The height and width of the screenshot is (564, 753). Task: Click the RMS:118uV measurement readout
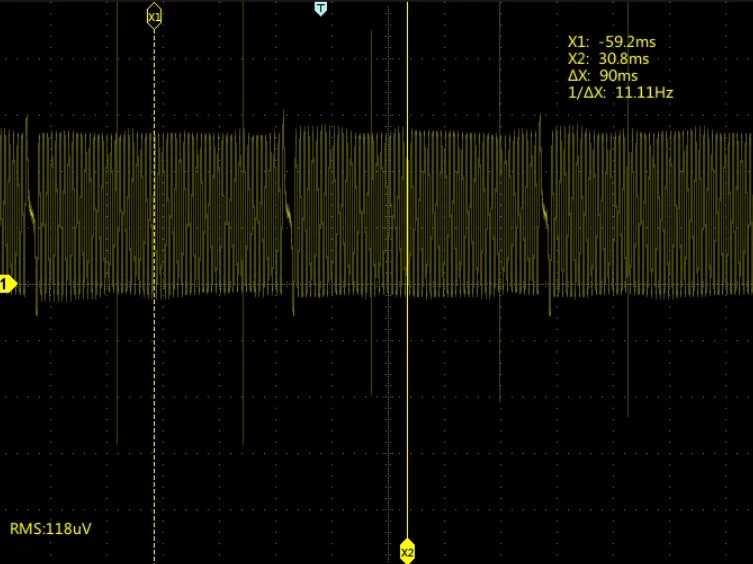coord(50,528)
